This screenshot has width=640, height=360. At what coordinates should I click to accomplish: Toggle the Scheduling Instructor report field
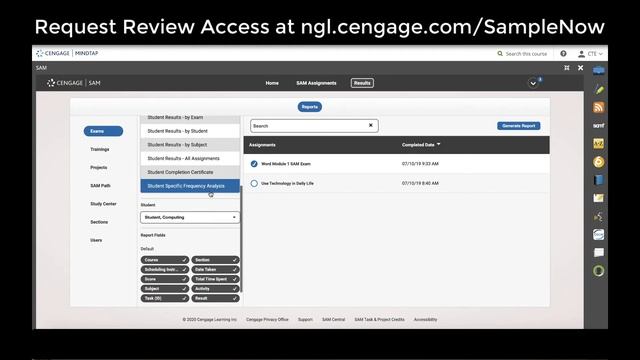164,269
